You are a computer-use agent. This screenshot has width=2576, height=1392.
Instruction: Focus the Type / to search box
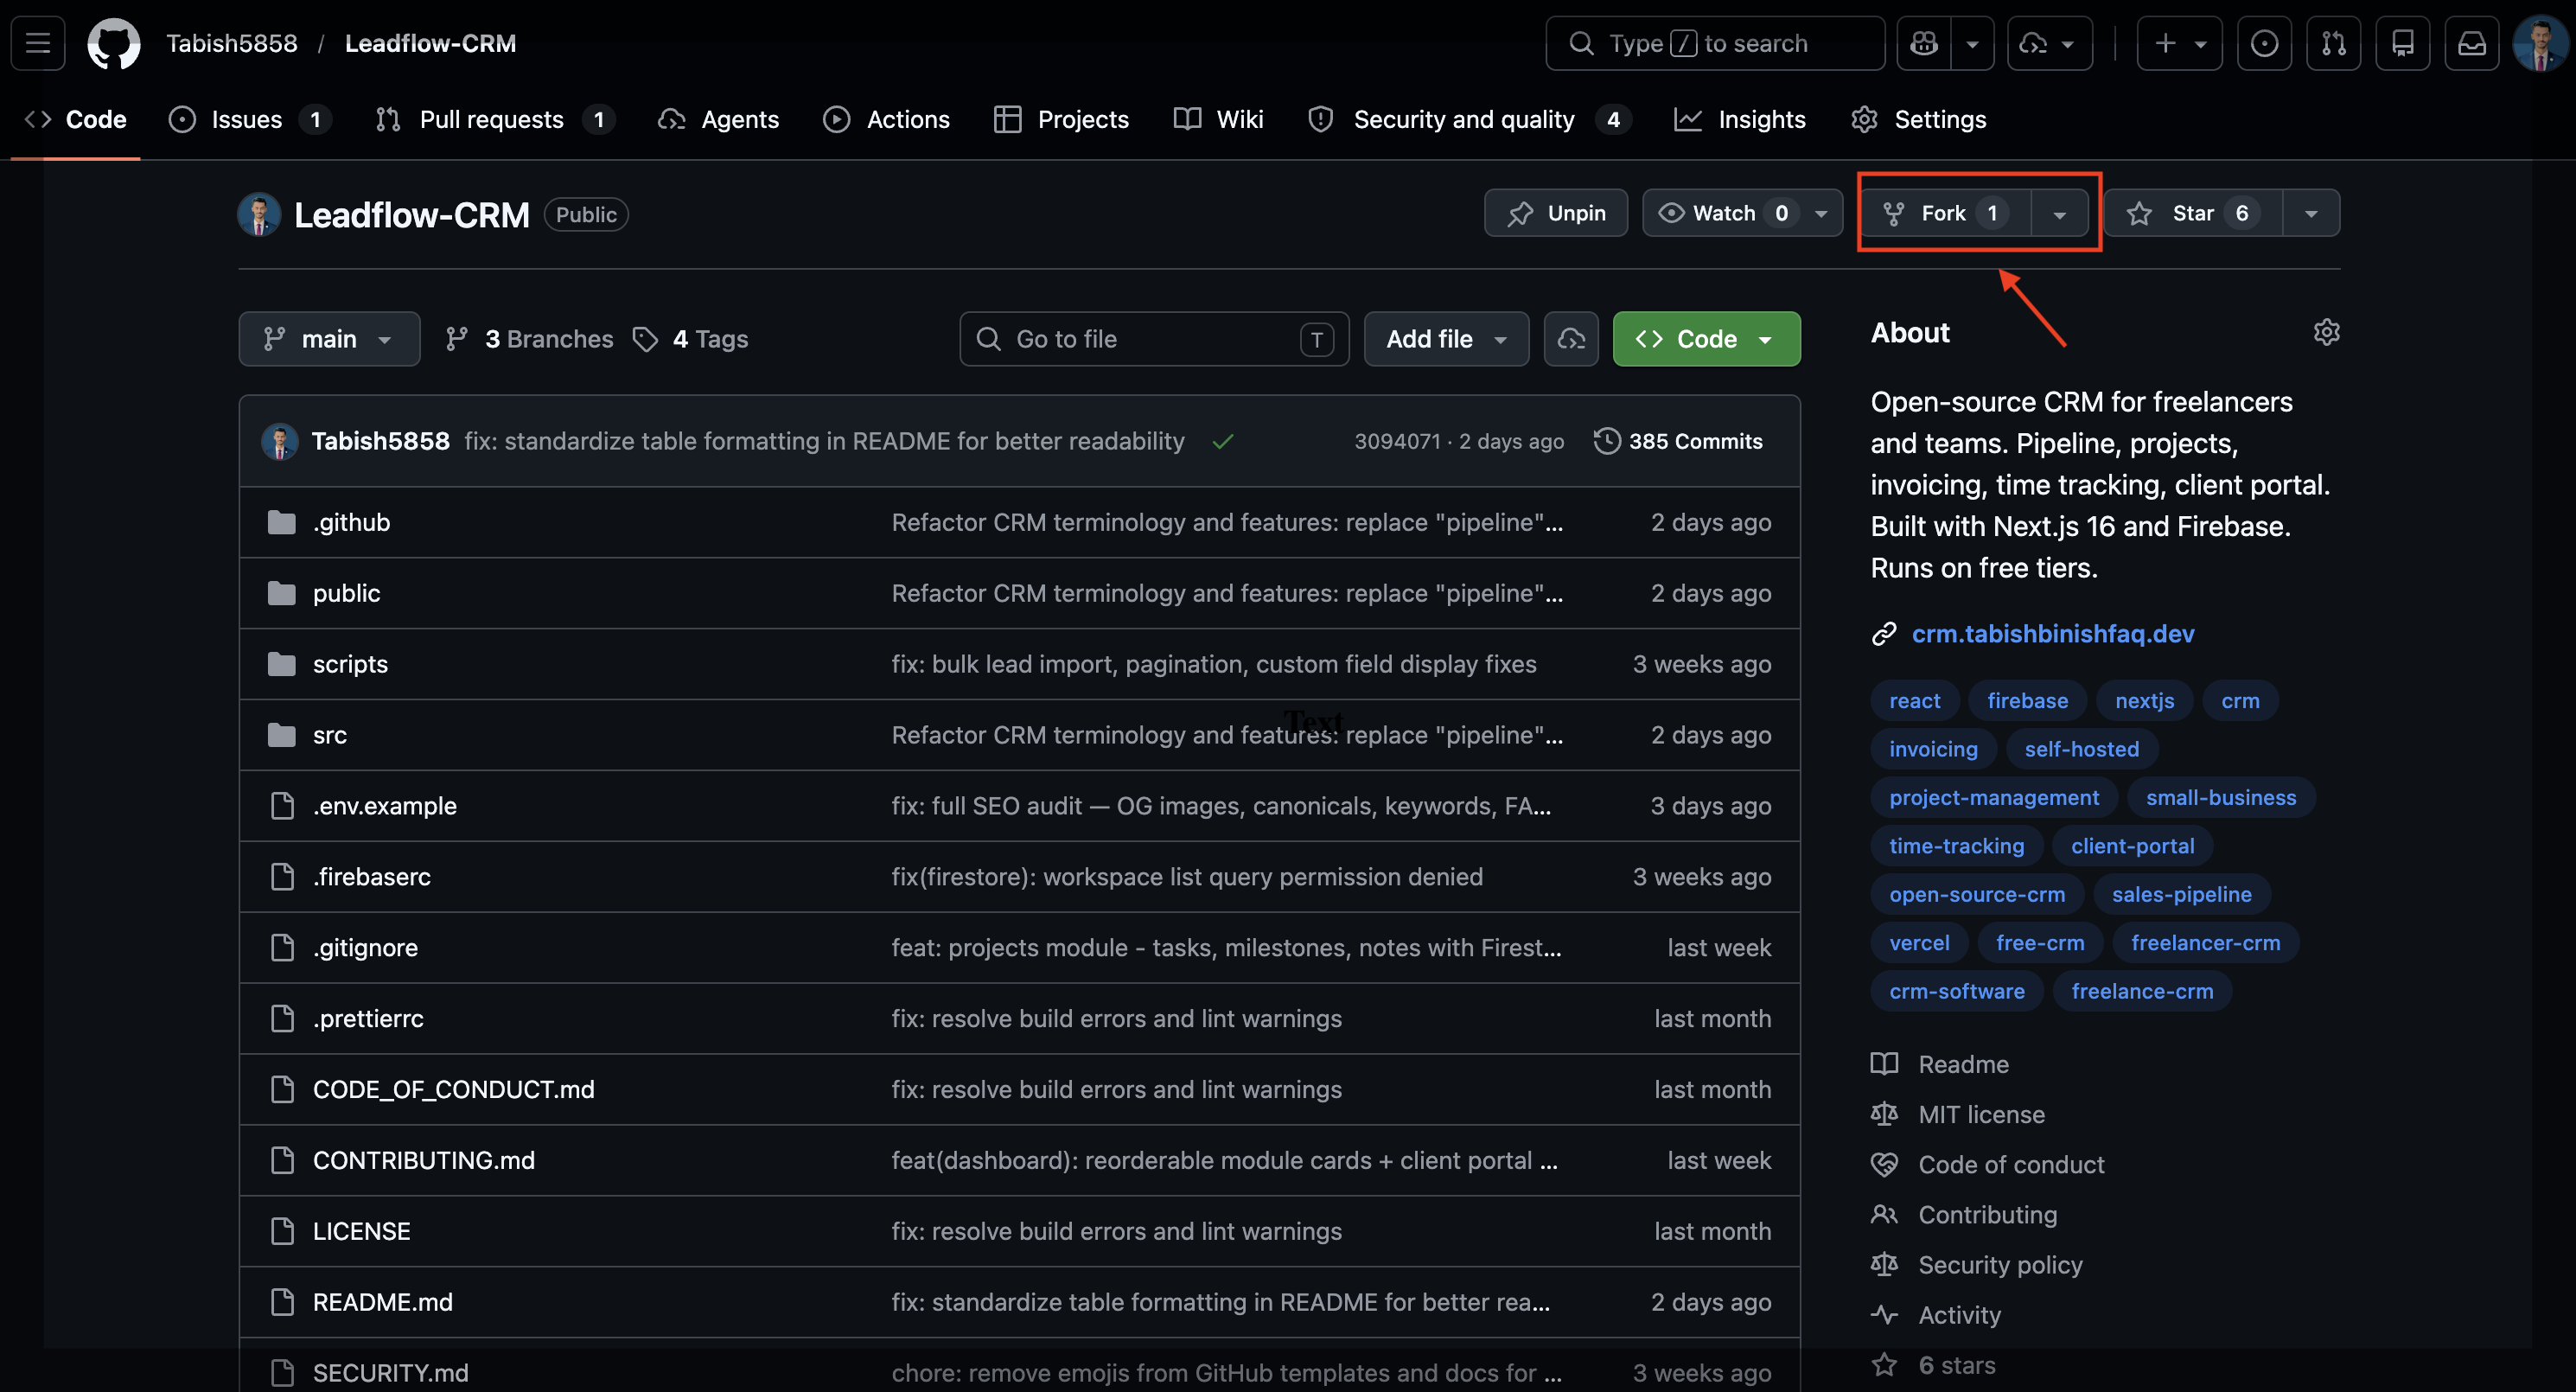(x=1714, y=43)
